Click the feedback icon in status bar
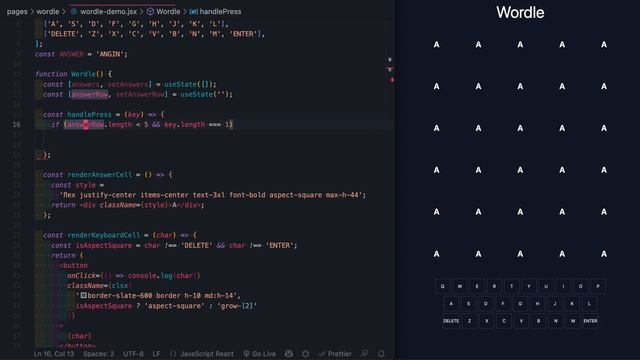The height and width of the screenshot is (360, 640). point(364,353)
